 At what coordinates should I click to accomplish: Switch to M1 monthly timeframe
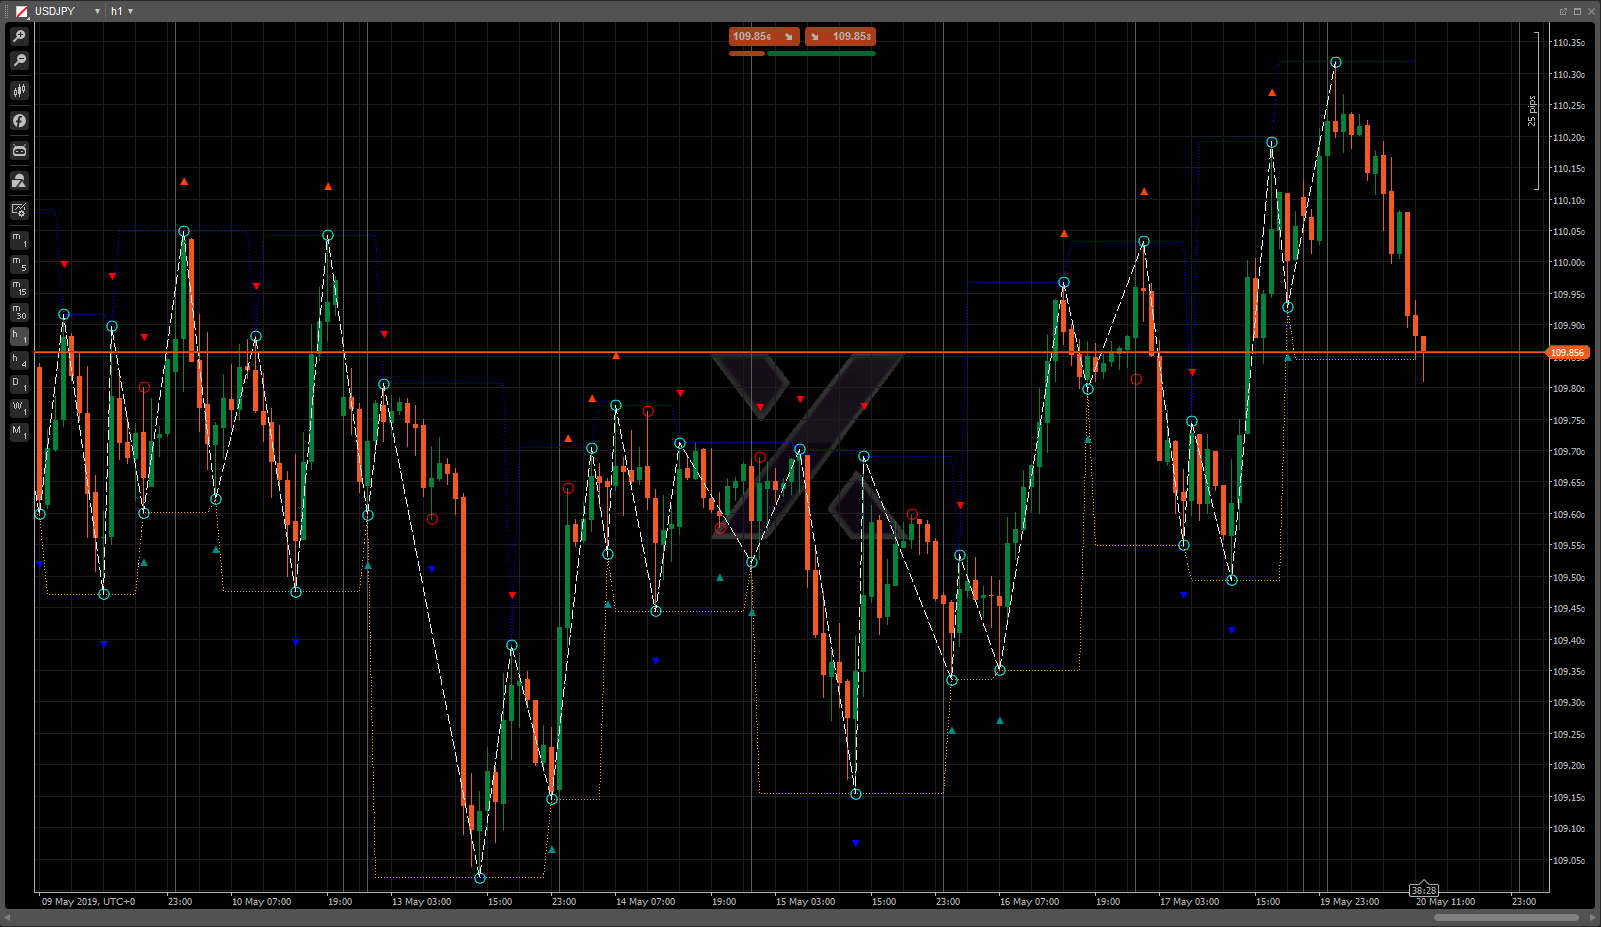[19, 432]
